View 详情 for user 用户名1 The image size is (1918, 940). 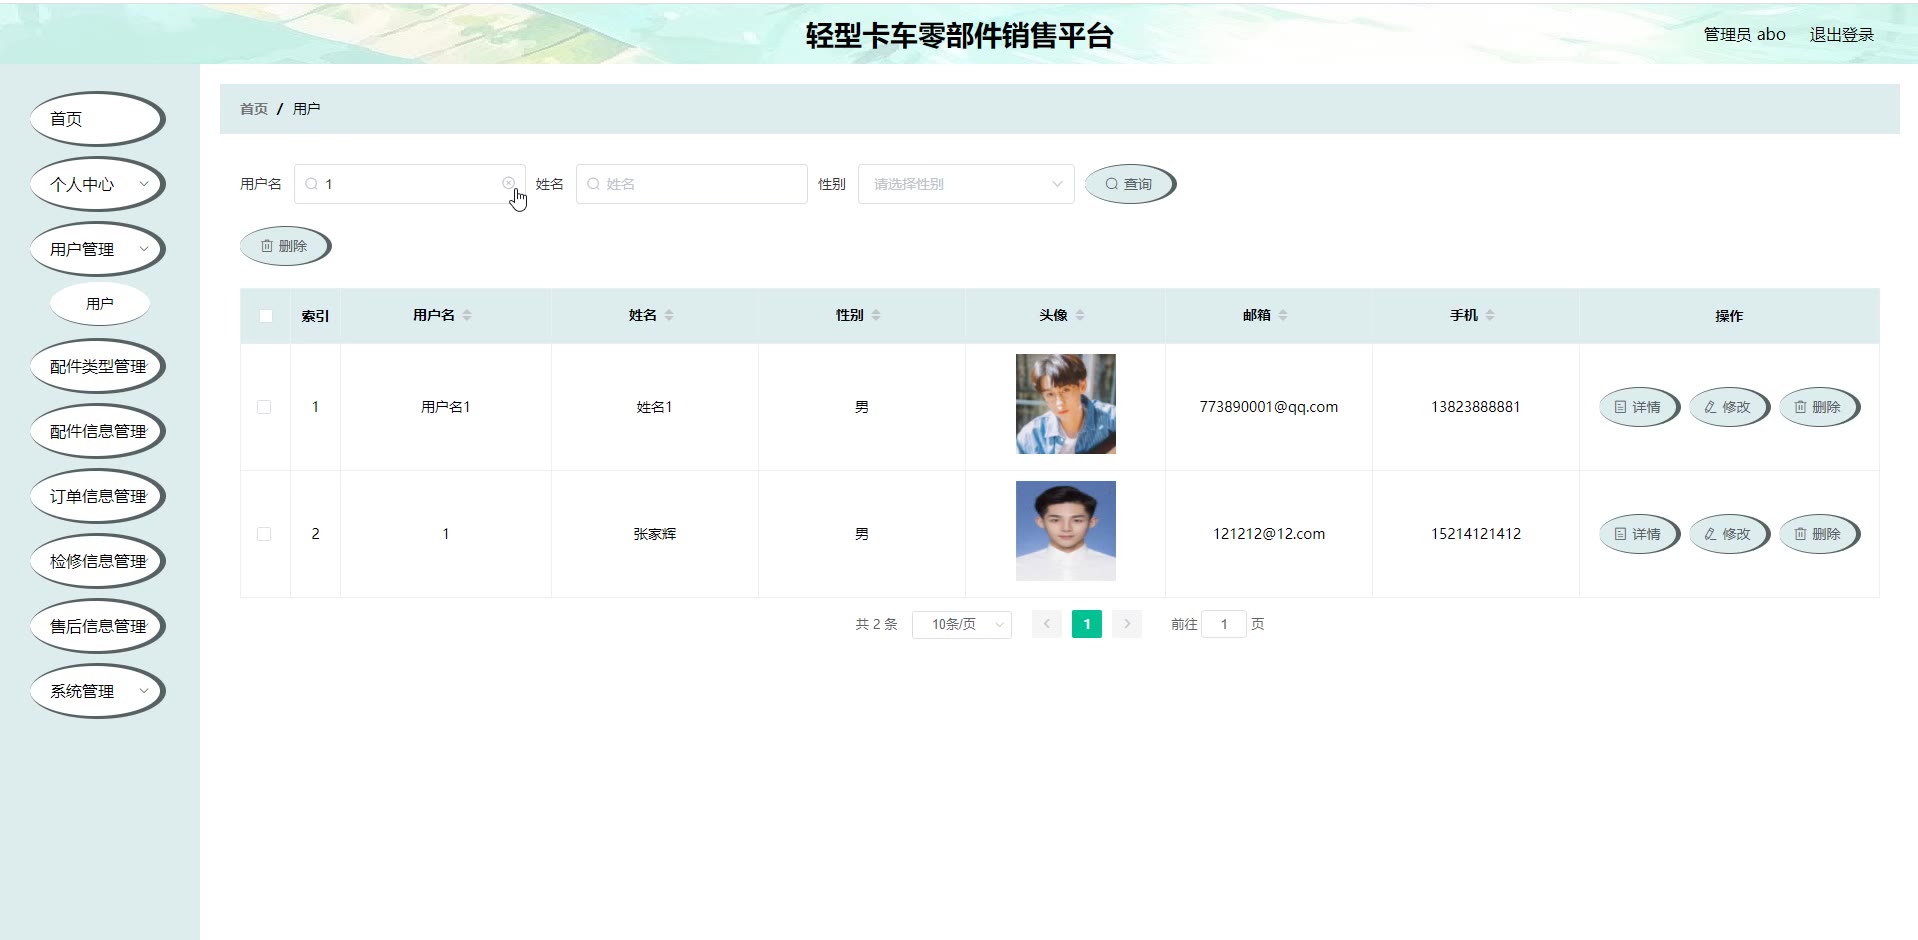click(1639, 407)
